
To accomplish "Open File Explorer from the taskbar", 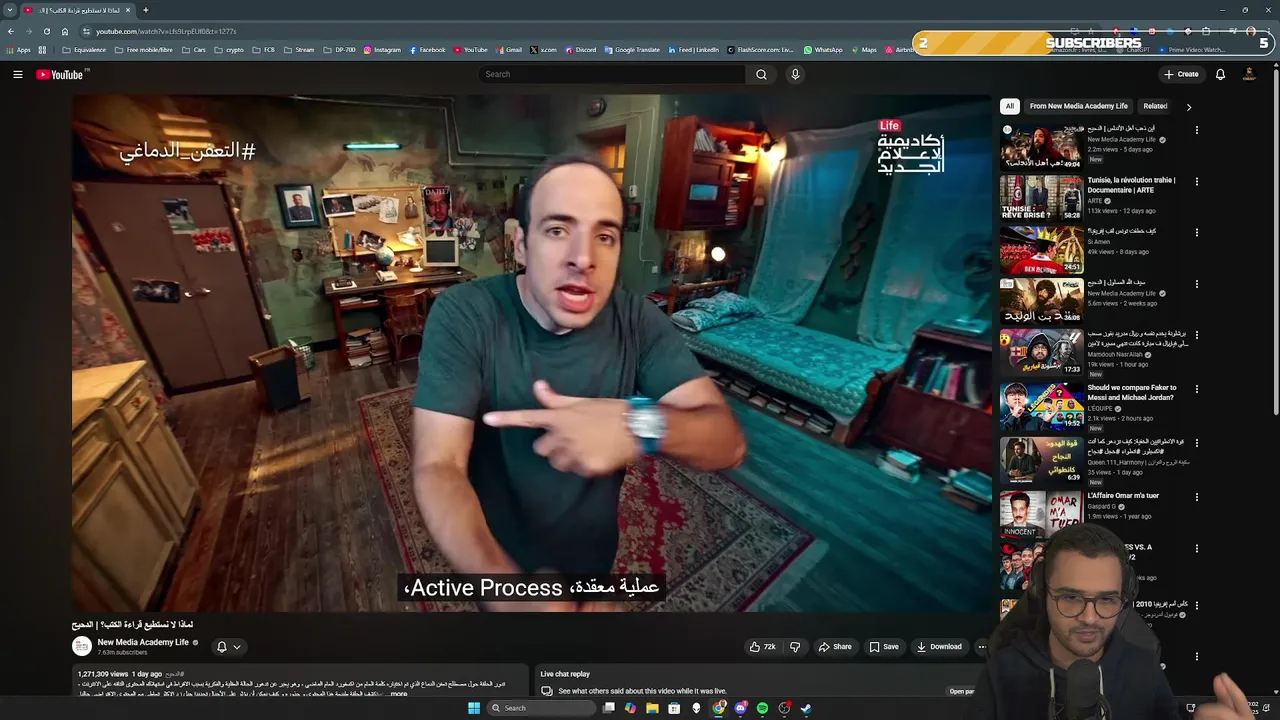I will [652, 708].
